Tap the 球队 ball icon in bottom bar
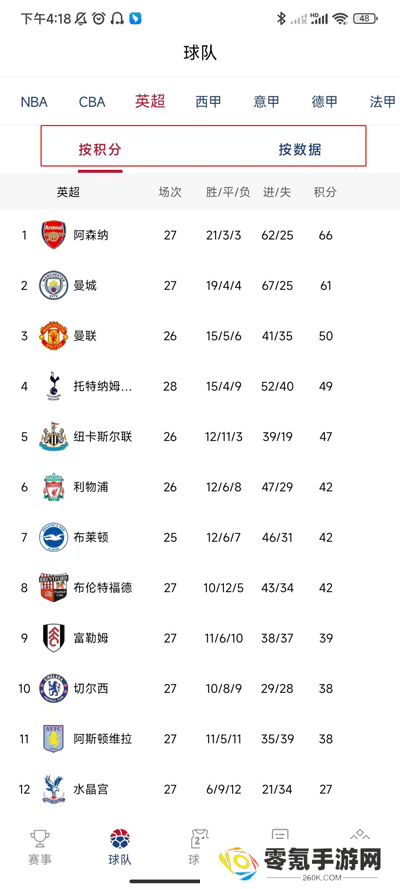The height and width of the screenshot is (889, 400). coord(120,839)
